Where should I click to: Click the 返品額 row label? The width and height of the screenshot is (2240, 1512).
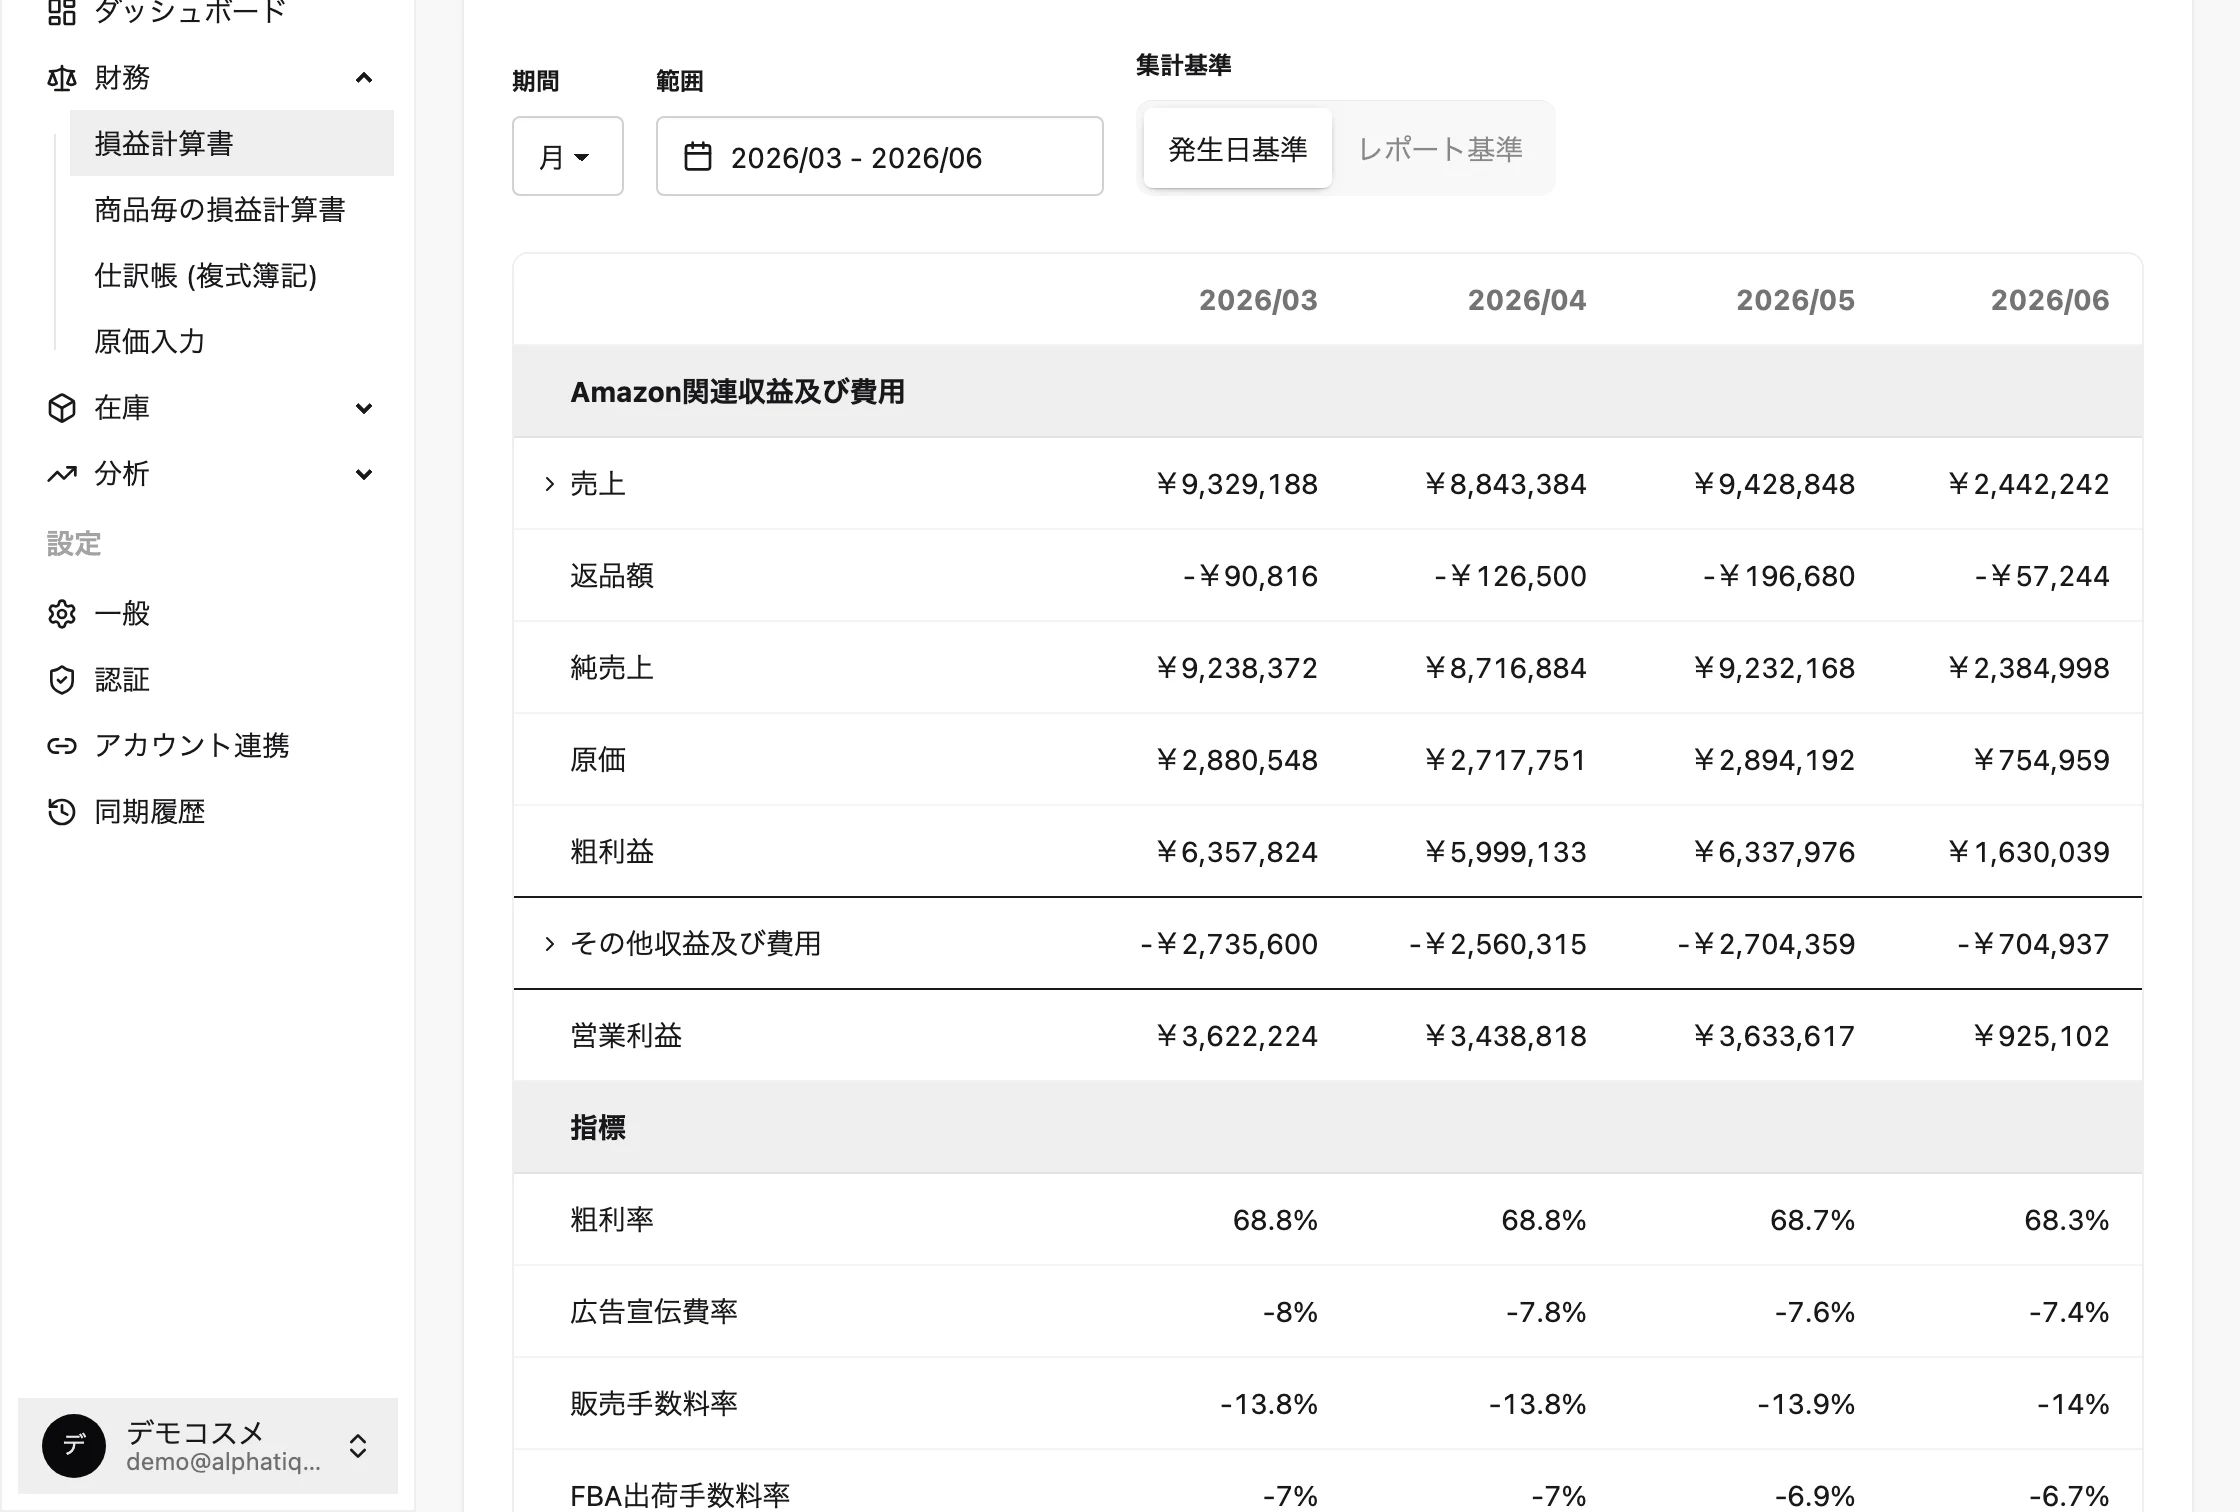(x=612, y=576)
